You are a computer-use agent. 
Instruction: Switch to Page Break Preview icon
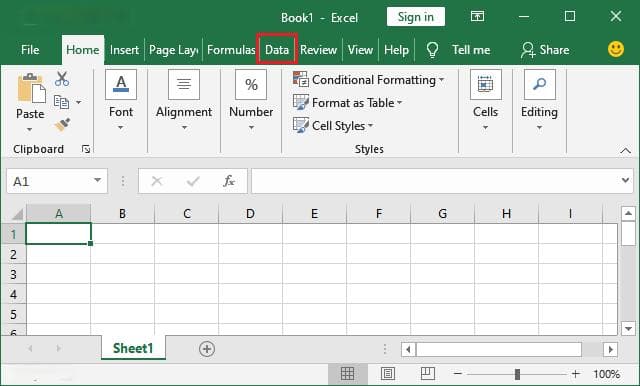tap(427, 374)
